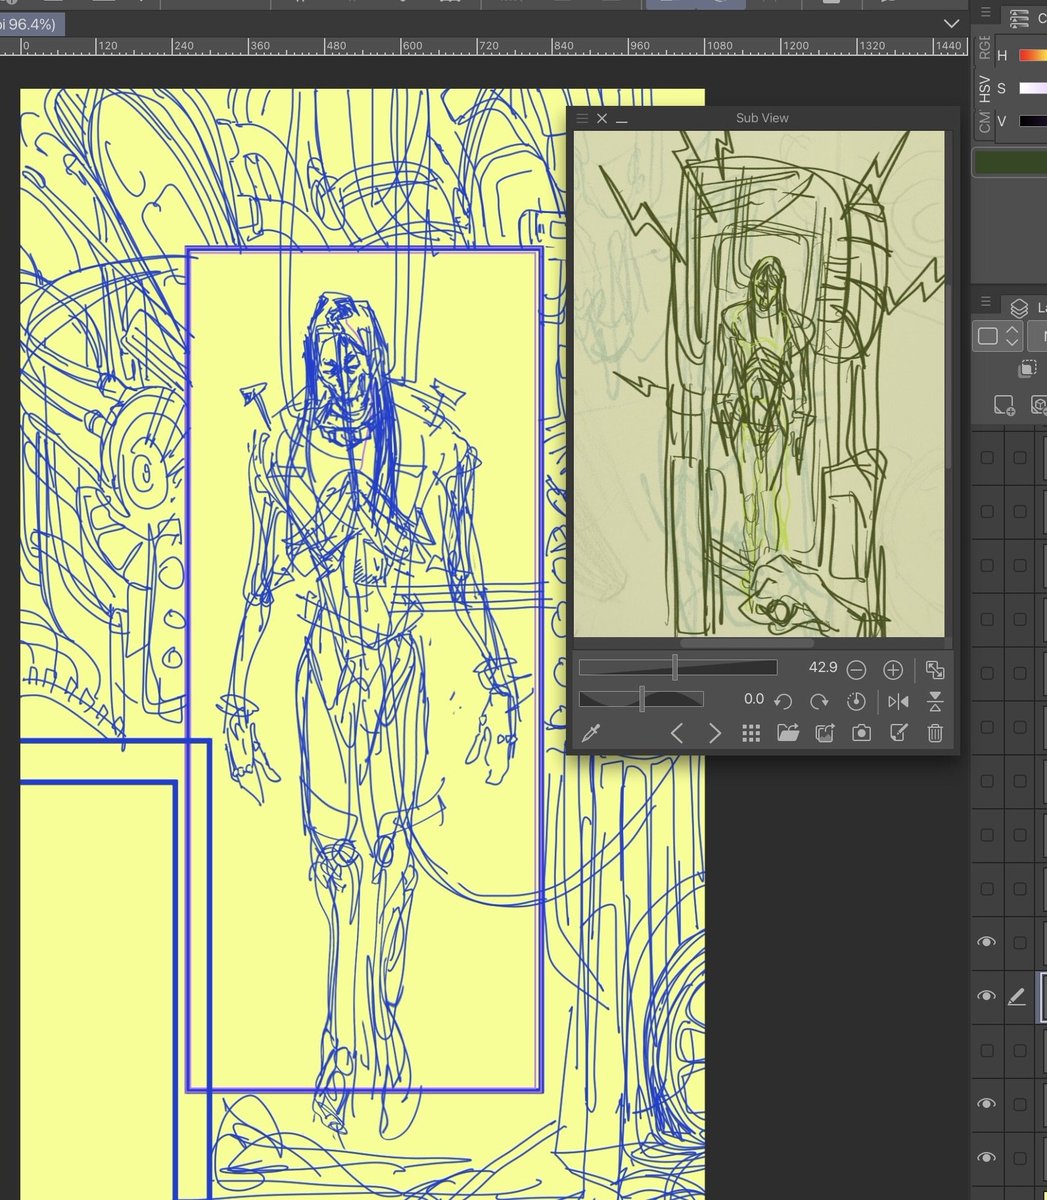Click the 42.9 zoom value
Viewport: 1047px width, 1200px height.
822,667
